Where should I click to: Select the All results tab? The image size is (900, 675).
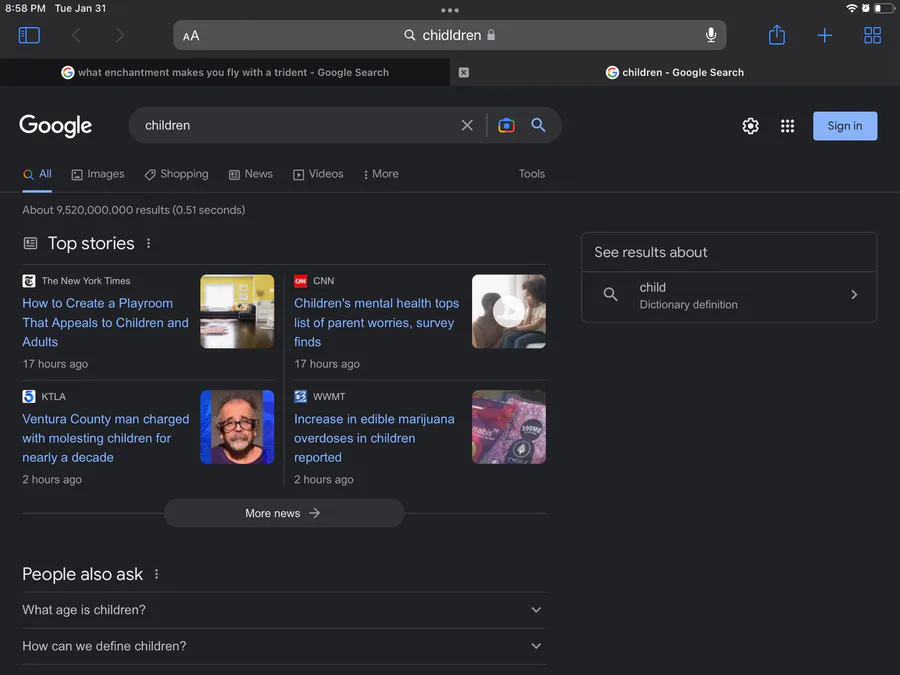(37, 174)
